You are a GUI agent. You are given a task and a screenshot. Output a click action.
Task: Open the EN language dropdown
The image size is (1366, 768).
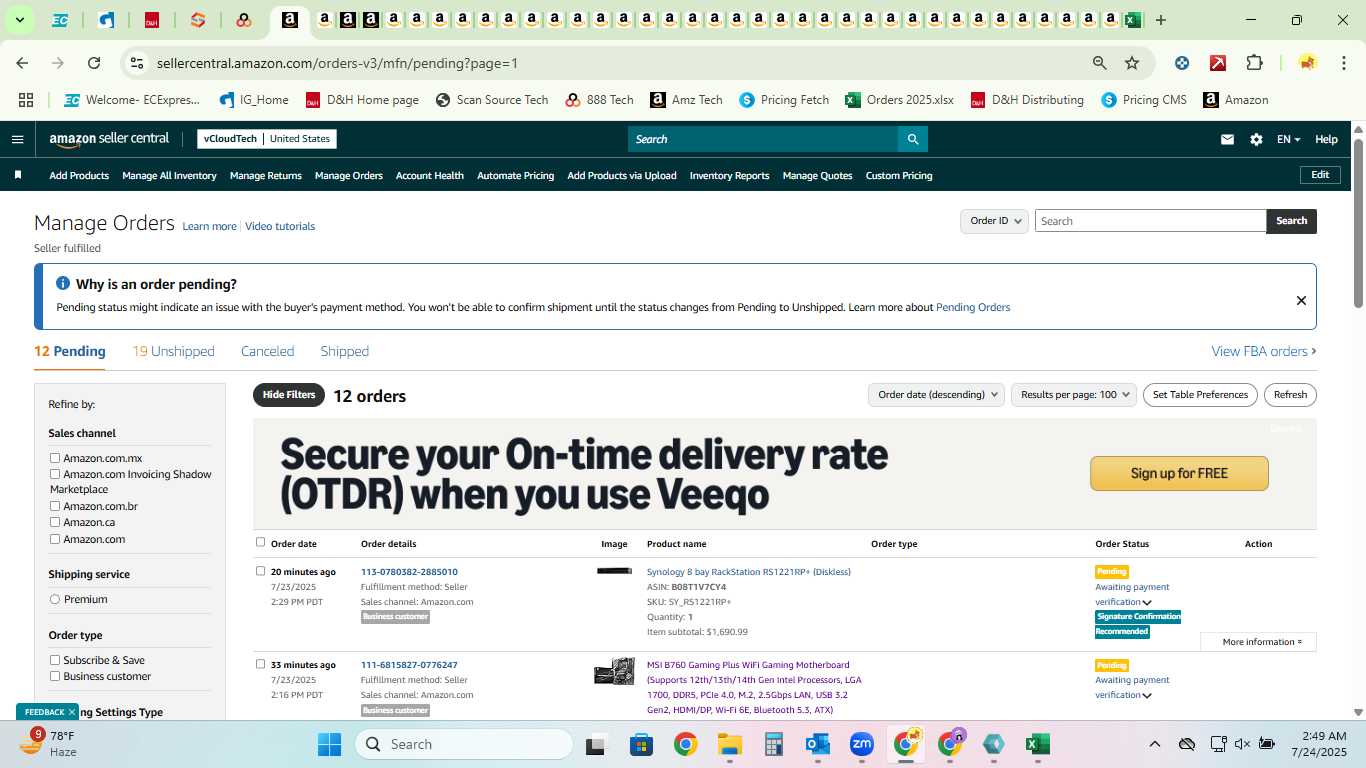pyautogui.click(x=1289, y=140)
